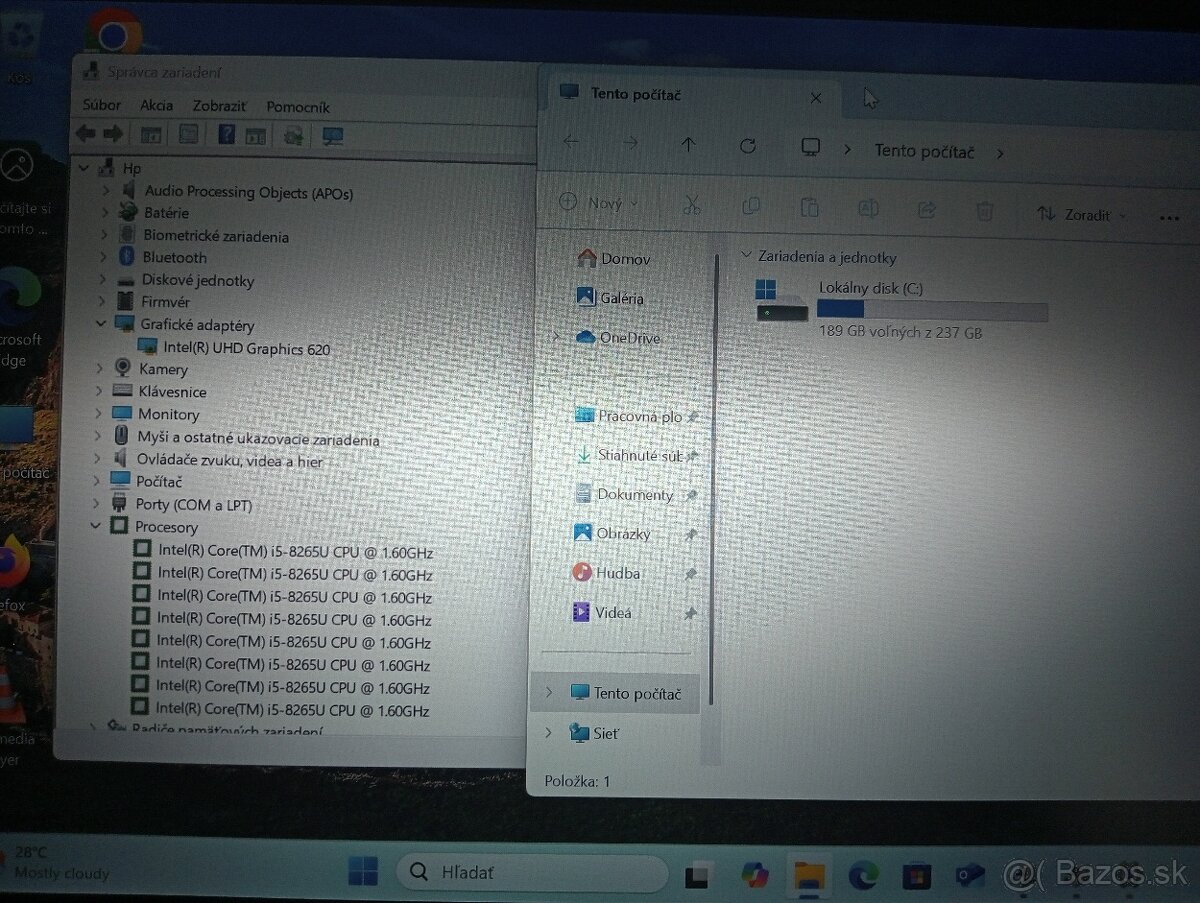Pin the OneDrive entry in the sidebar

[689, 338]
